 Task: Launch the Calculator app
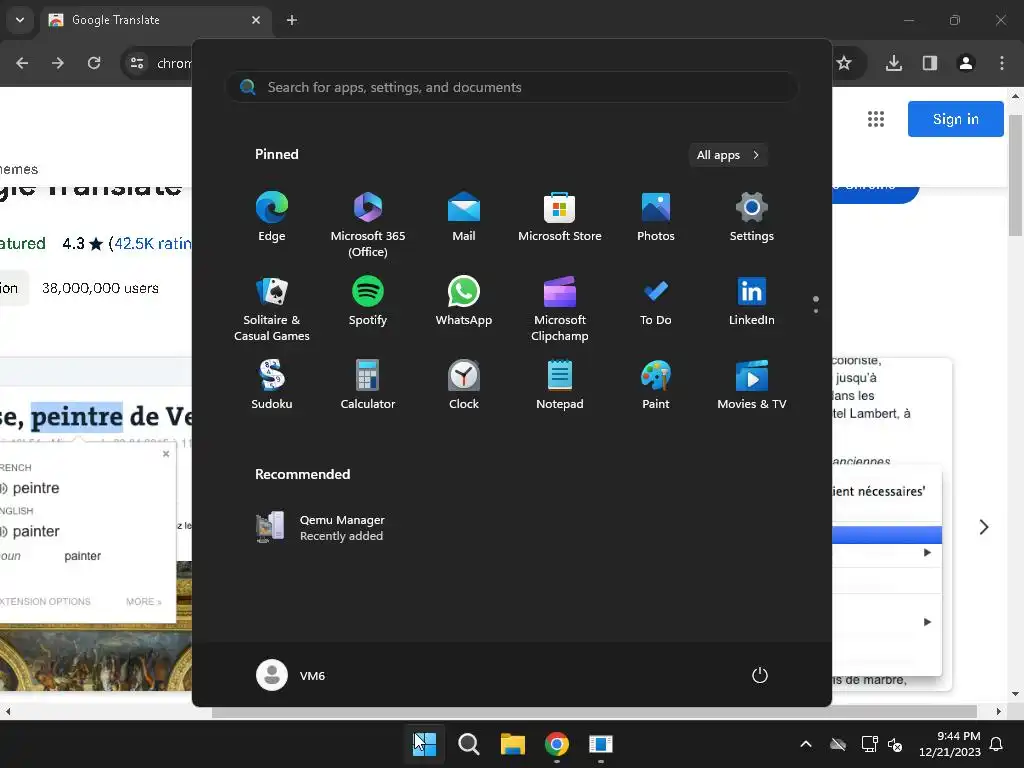(368, 385)
